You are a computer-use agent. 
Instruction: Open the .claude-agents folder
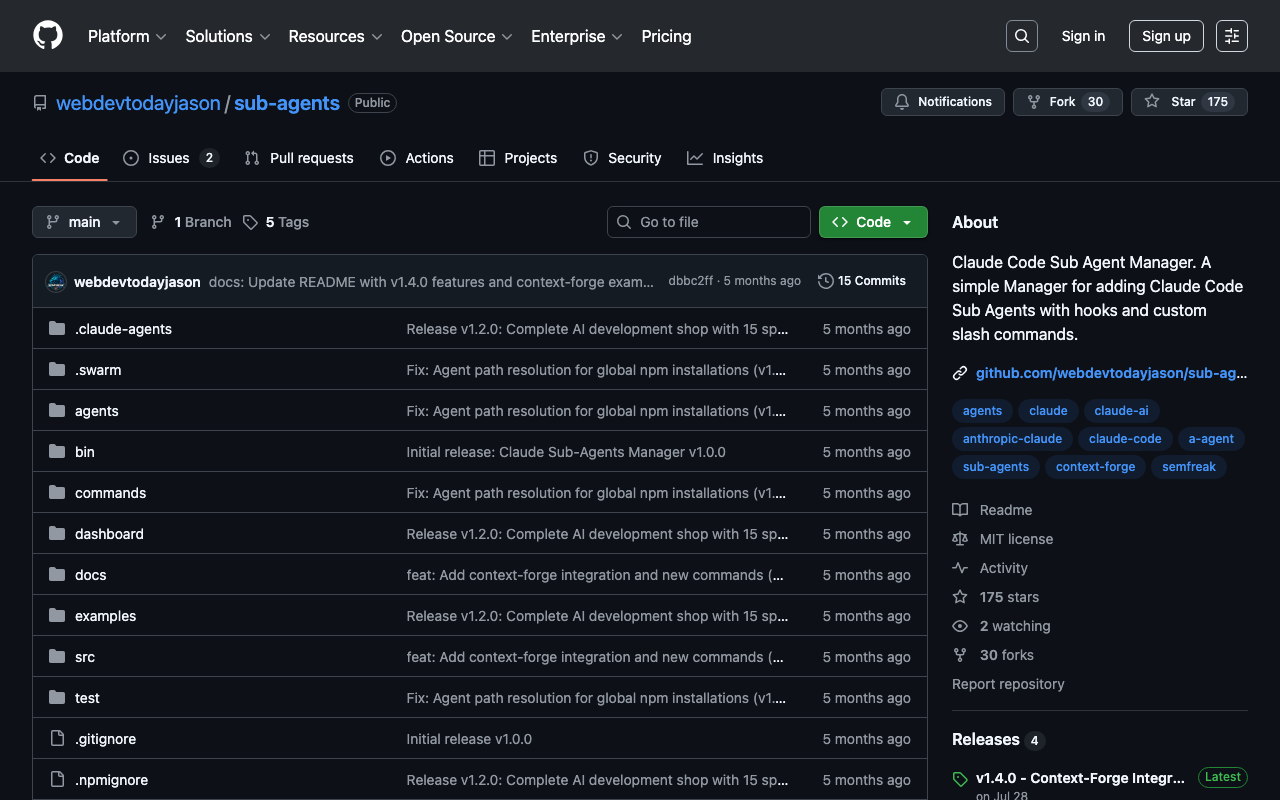123,329
